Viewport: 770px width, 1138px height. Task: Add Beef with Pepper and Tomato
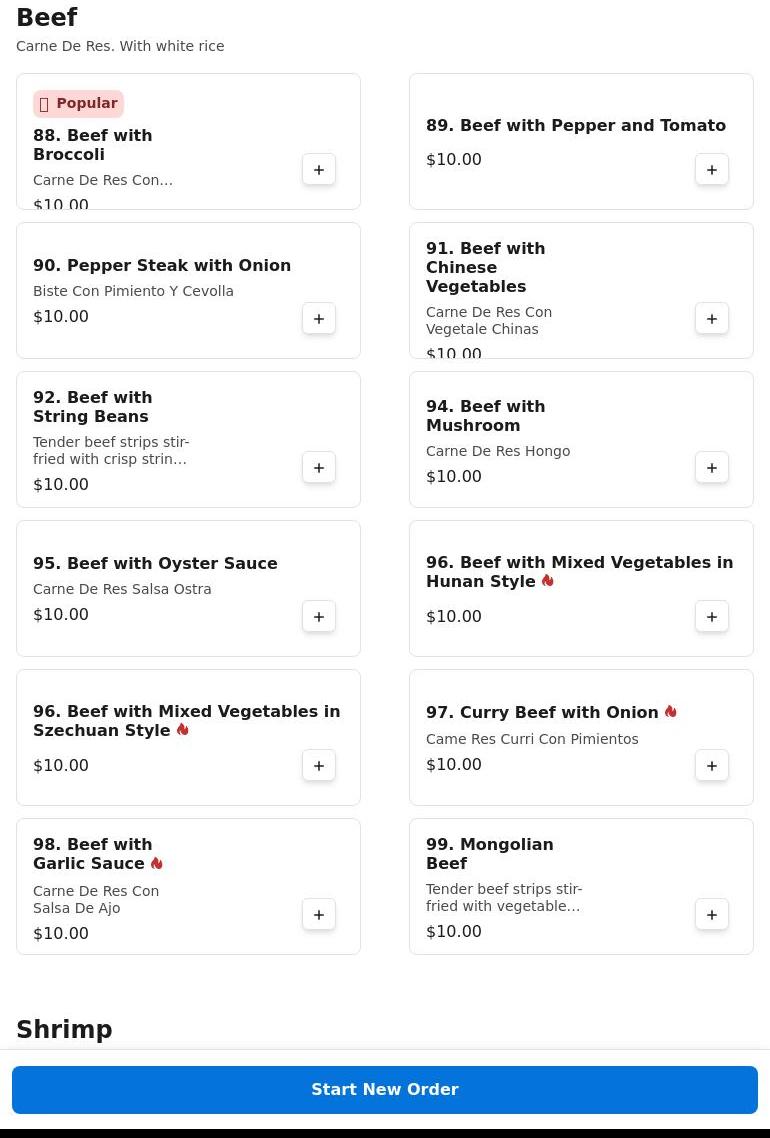tap(712, 170)
